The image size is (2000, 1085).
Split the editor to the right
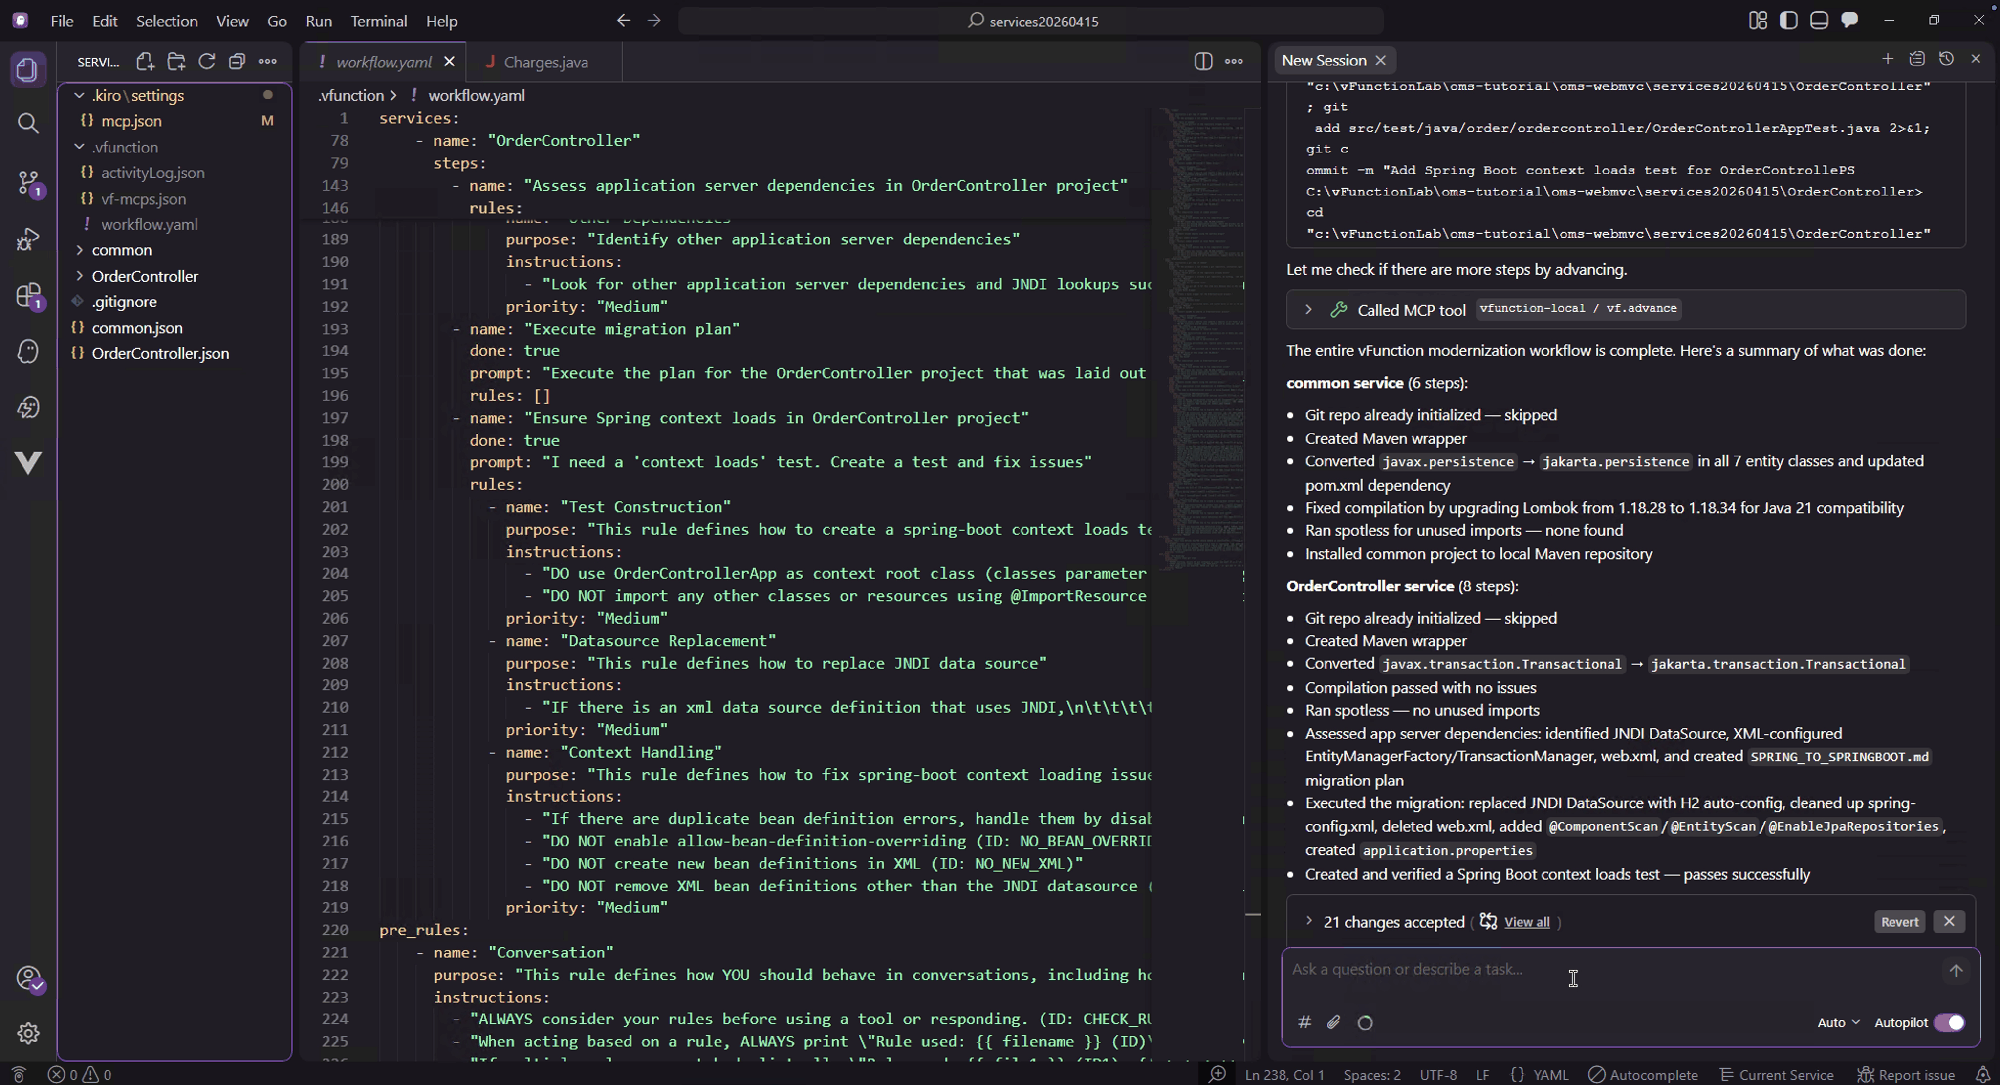point(1203,62)
